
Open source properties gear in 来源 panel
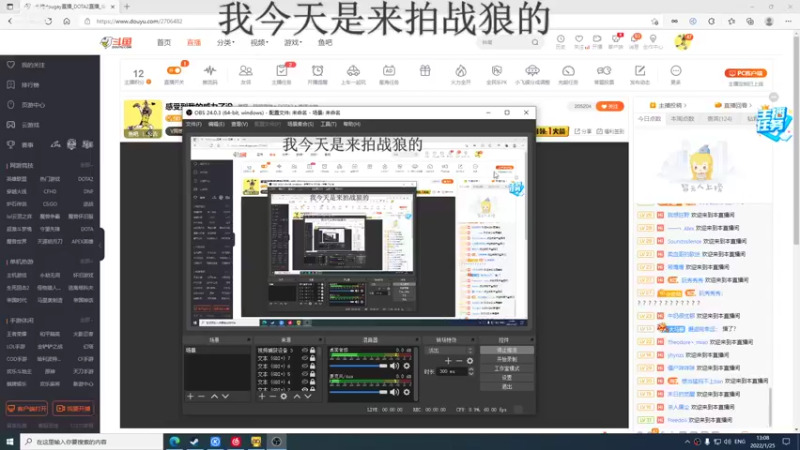click(284, 396)
